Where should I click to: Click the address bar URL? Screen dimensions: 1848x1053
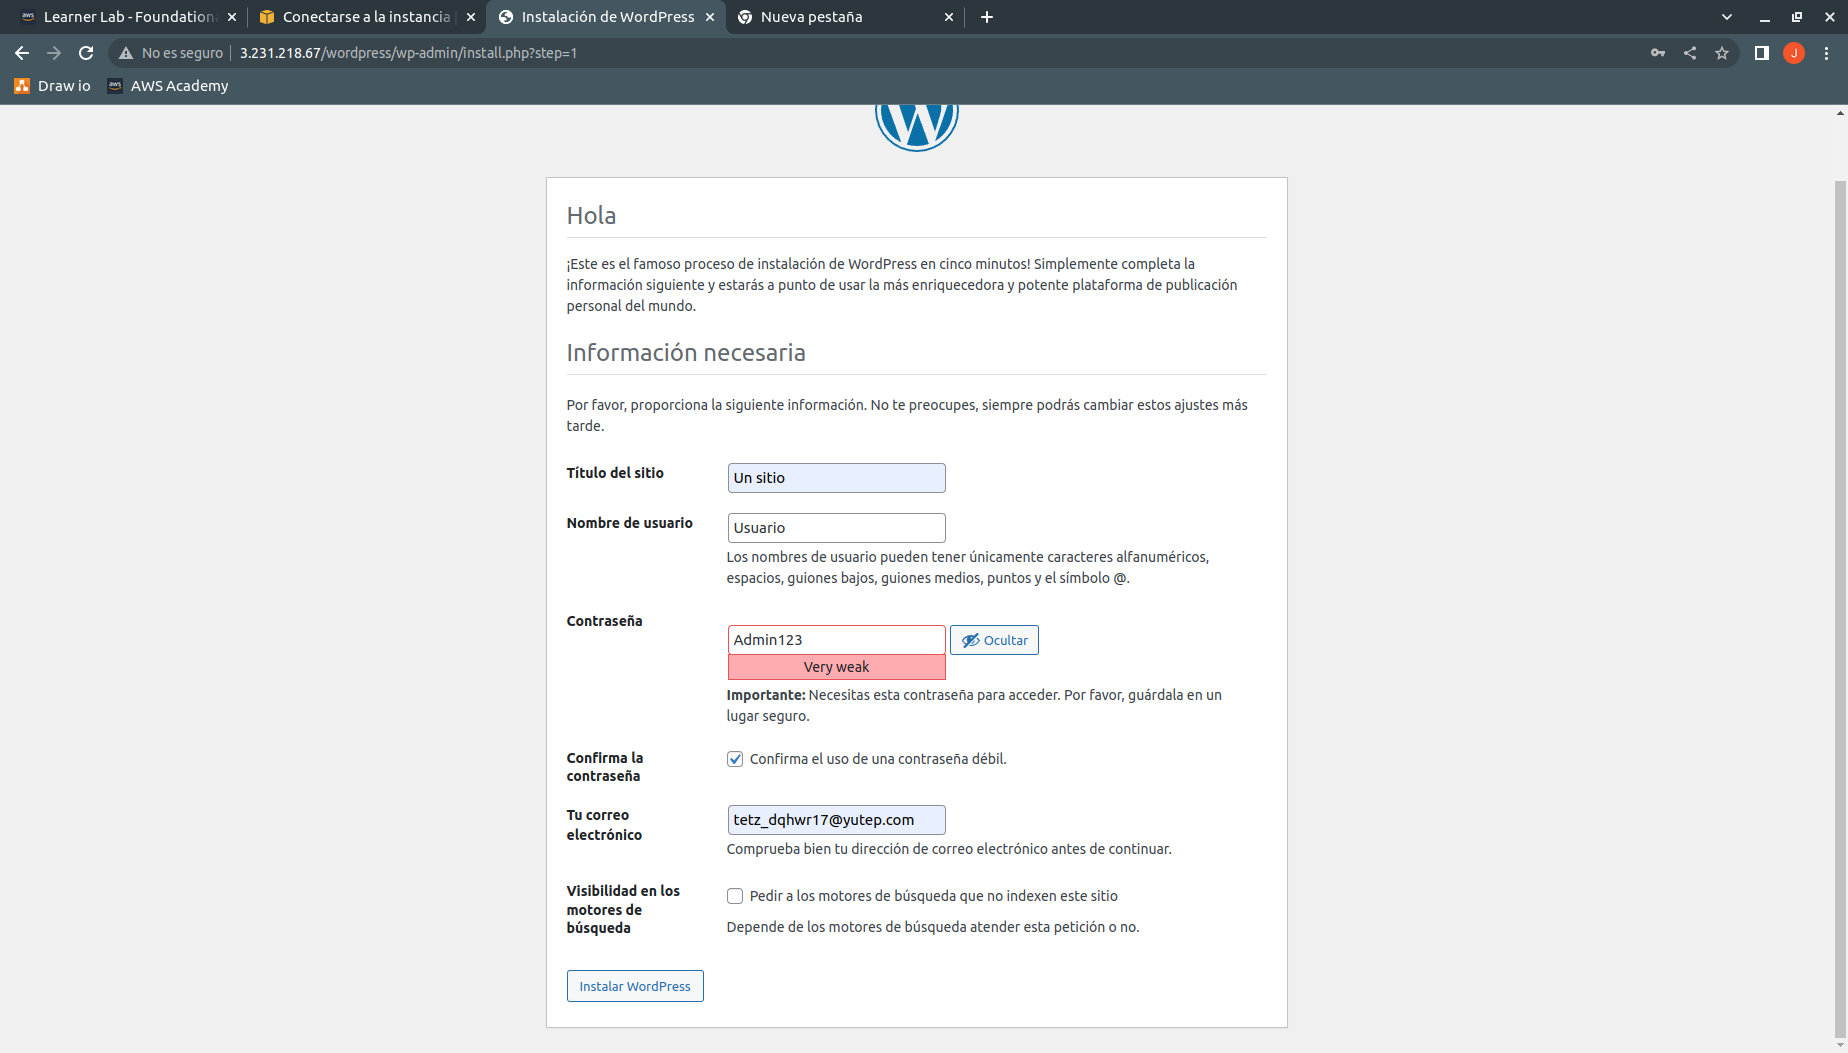(x=408, y=53)
